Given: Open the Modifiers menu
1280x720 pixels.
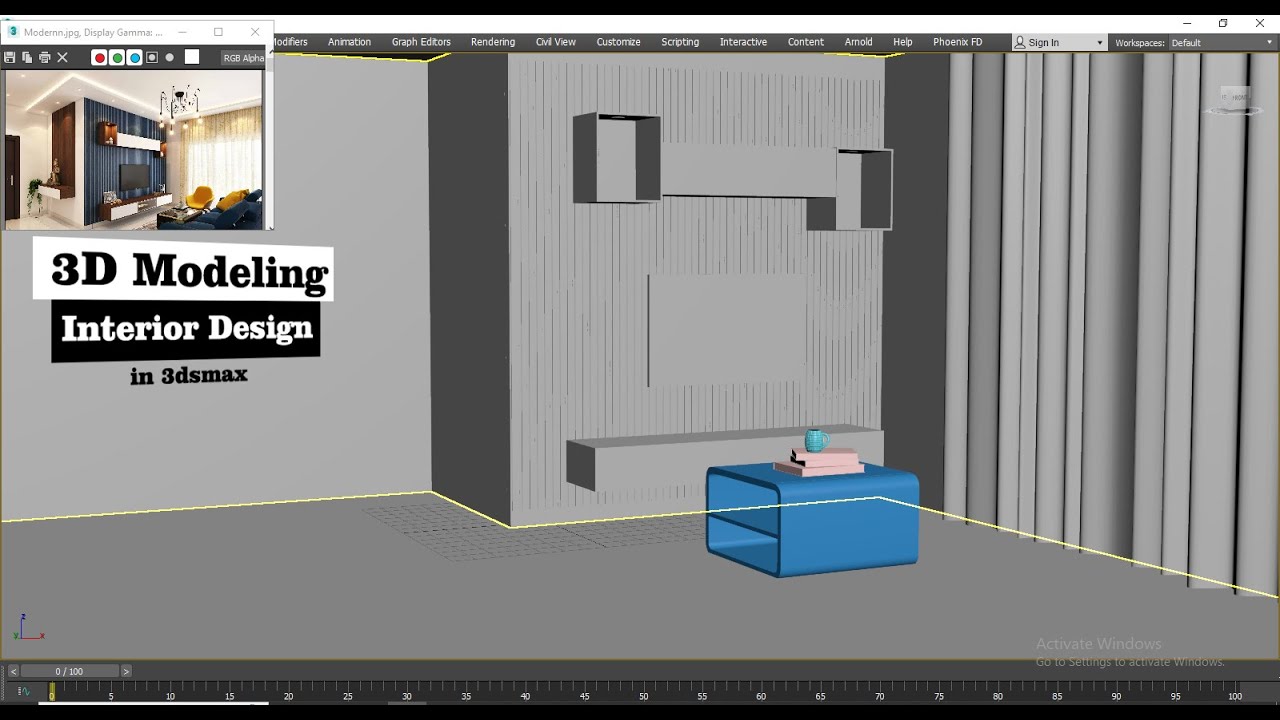Looking at the screenshot, I should click(290, 42).
